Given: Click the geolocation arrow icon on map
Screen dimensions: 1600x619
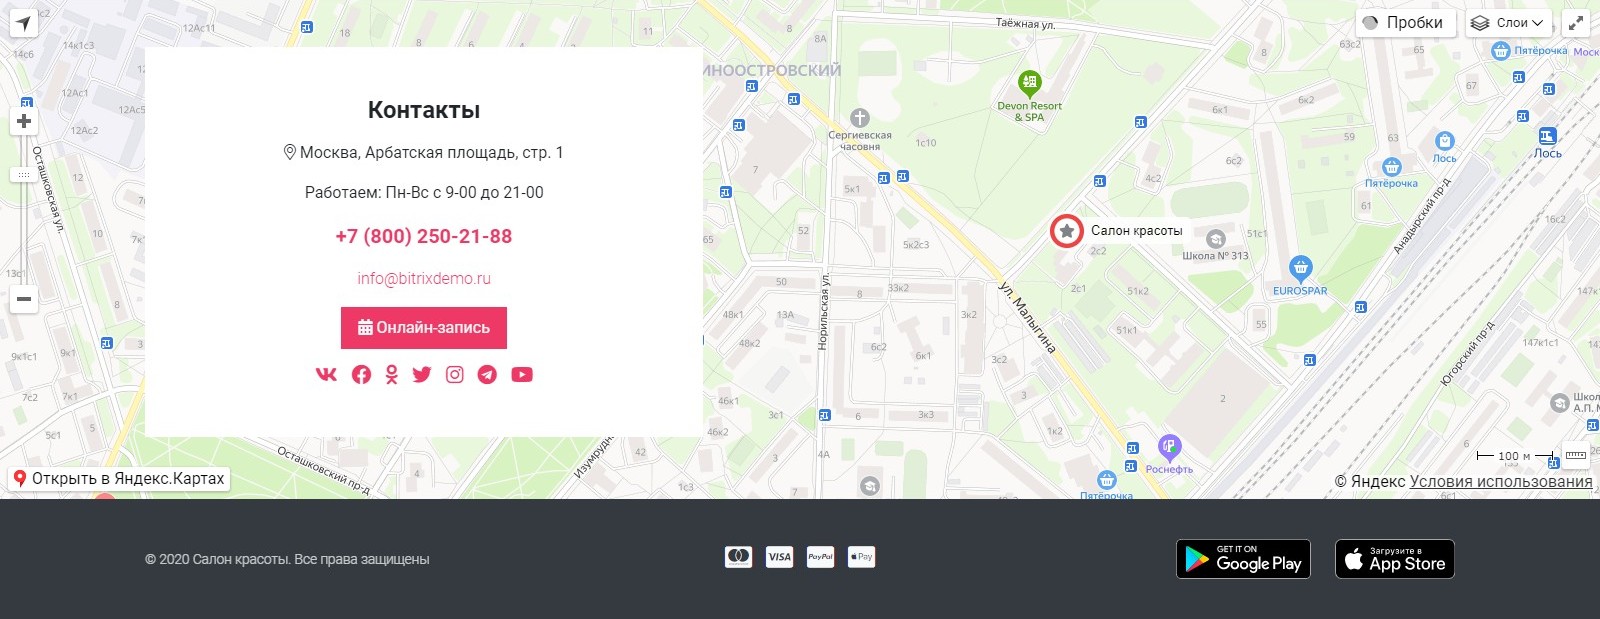Looking at the screenshot, I should pos(23,23).
